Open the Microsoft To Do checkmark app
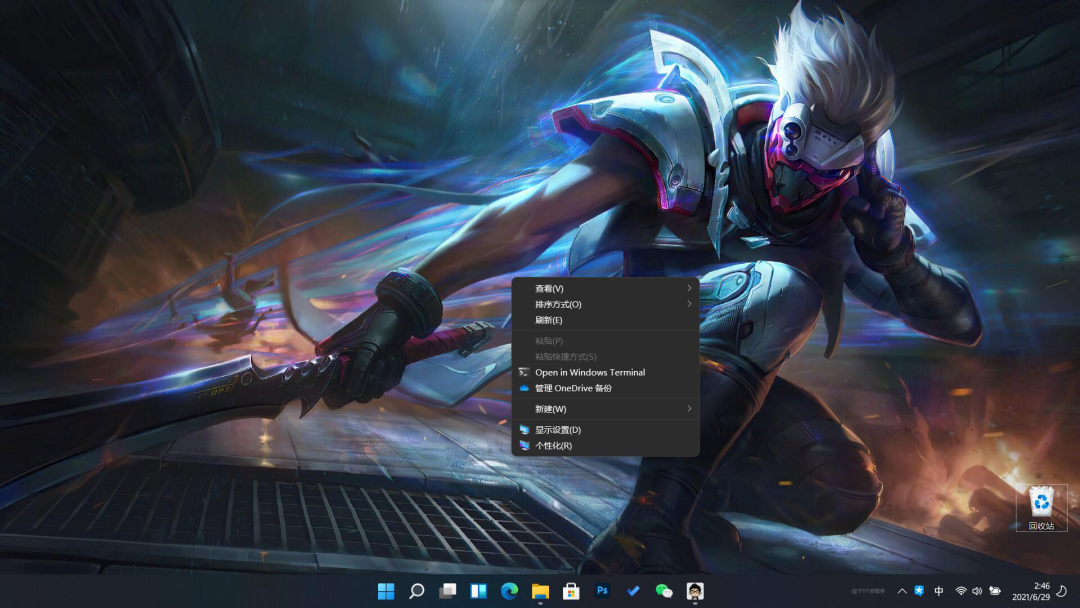1080x608 pixels. coord(633,591)
